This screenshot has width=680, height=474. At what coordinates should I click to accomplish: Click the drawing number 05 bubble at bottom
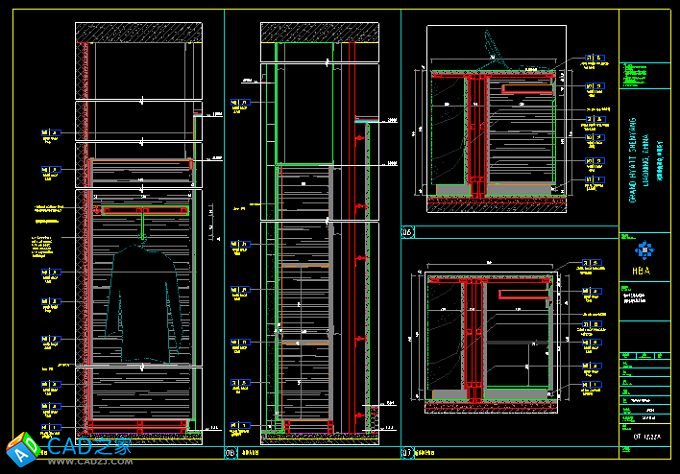pos(231,452)
